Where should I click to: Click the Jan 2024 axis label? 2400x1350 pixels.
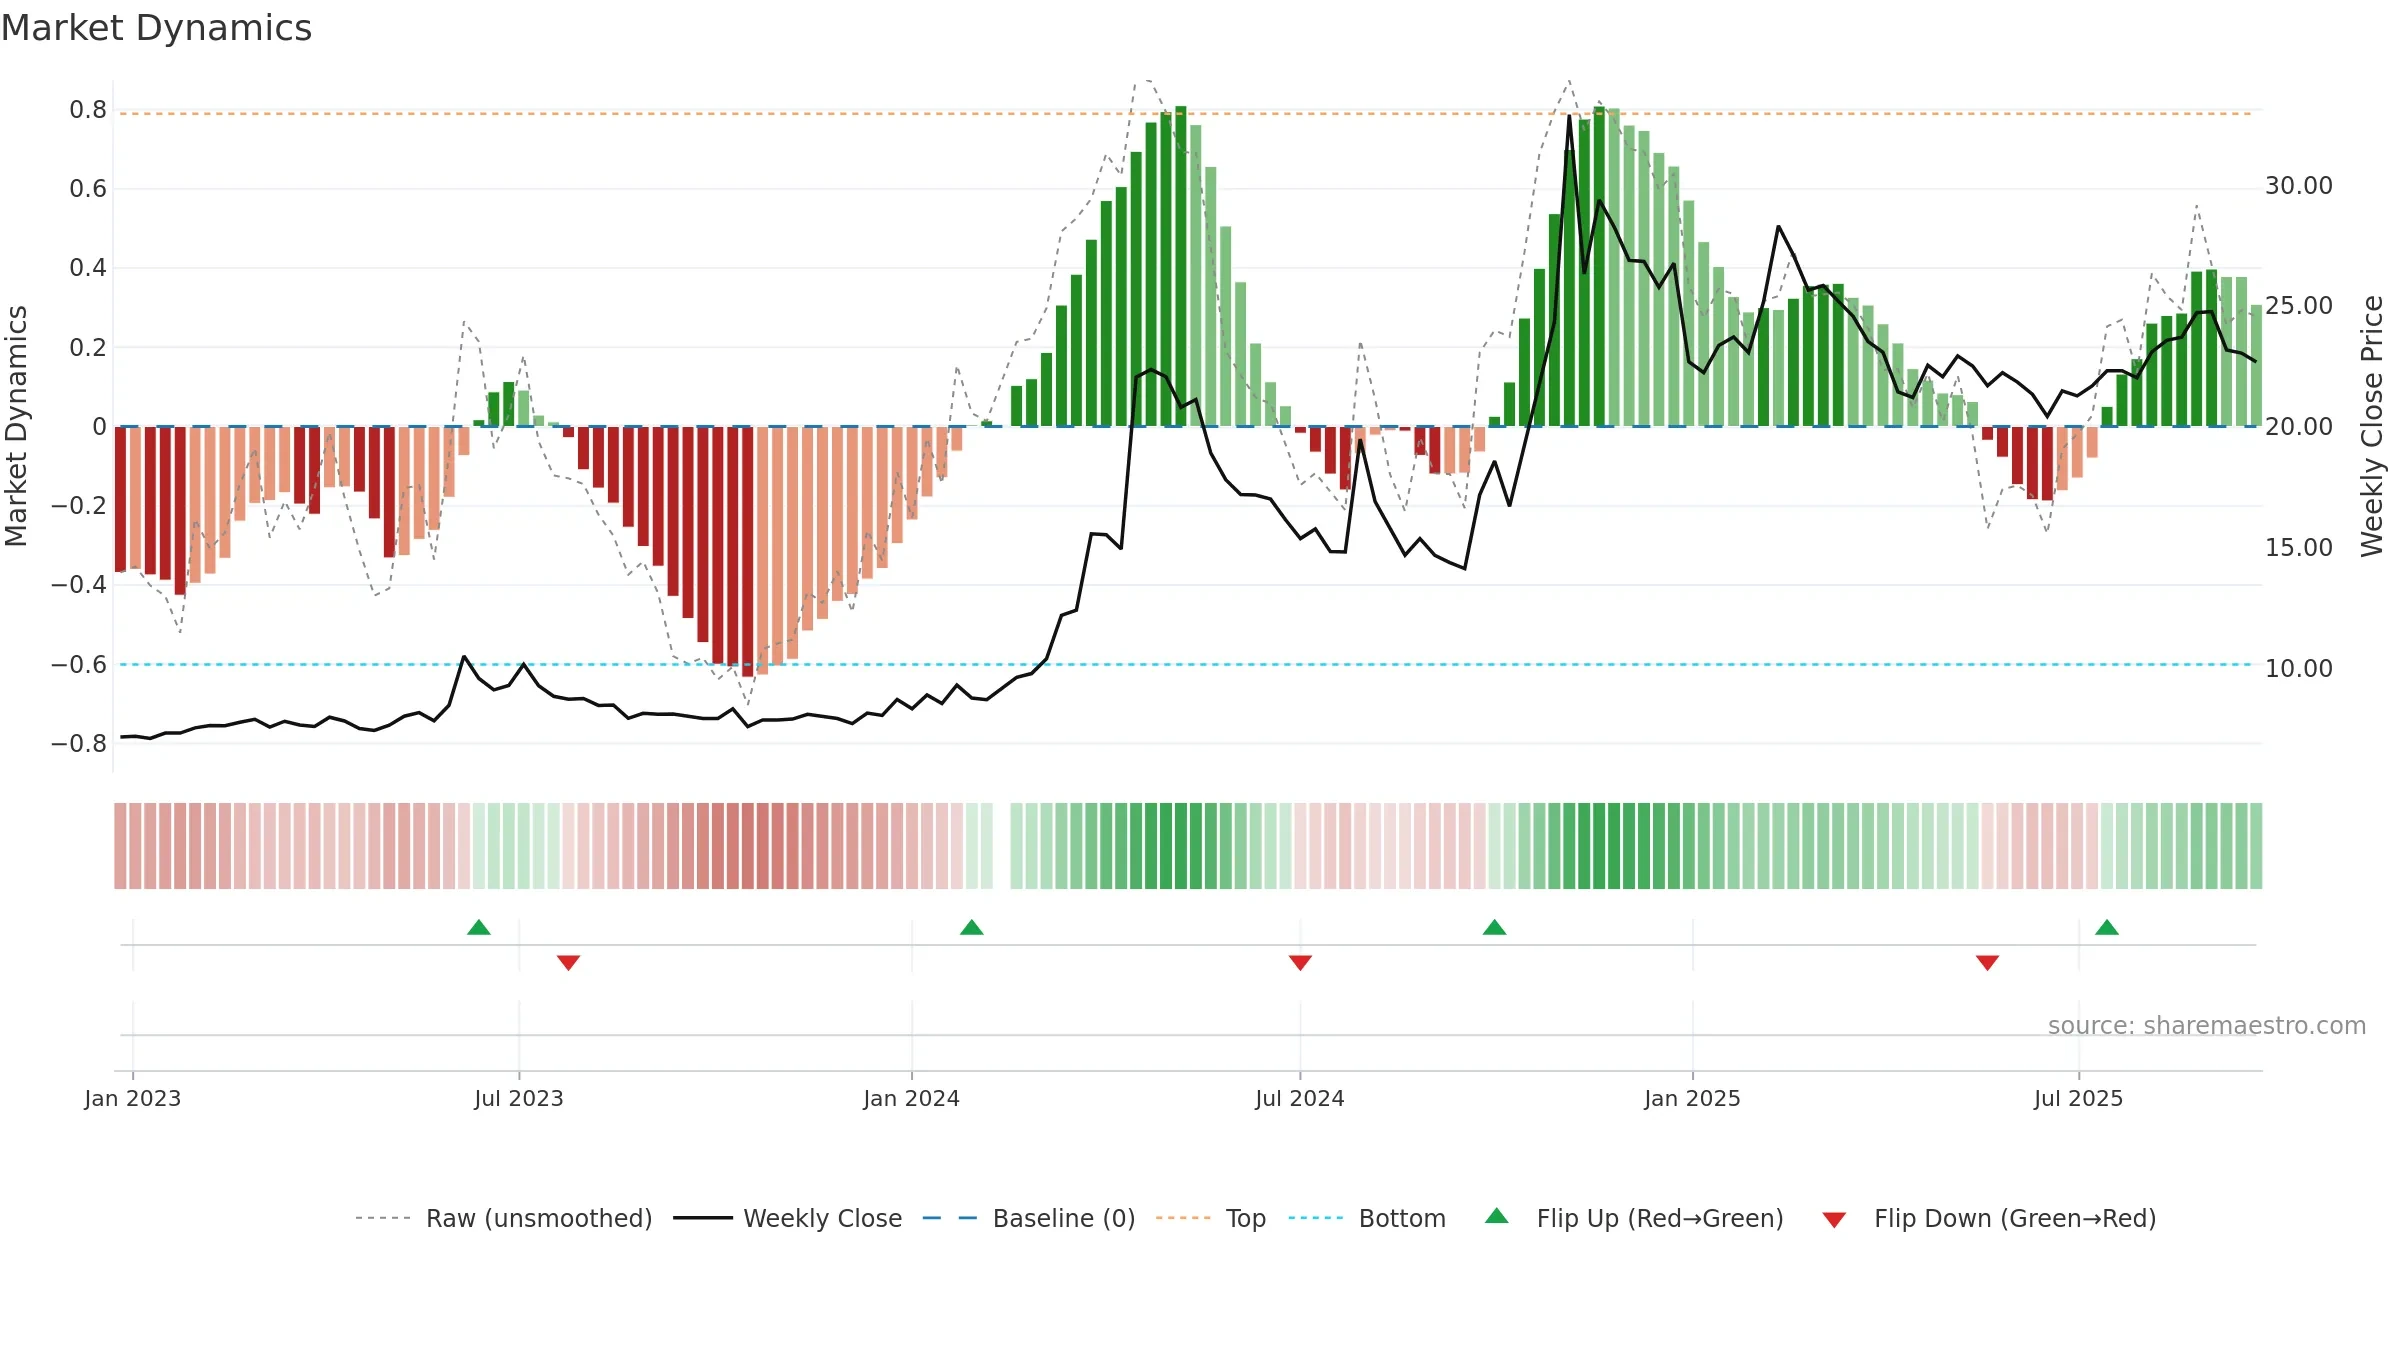pos(912,1098)
